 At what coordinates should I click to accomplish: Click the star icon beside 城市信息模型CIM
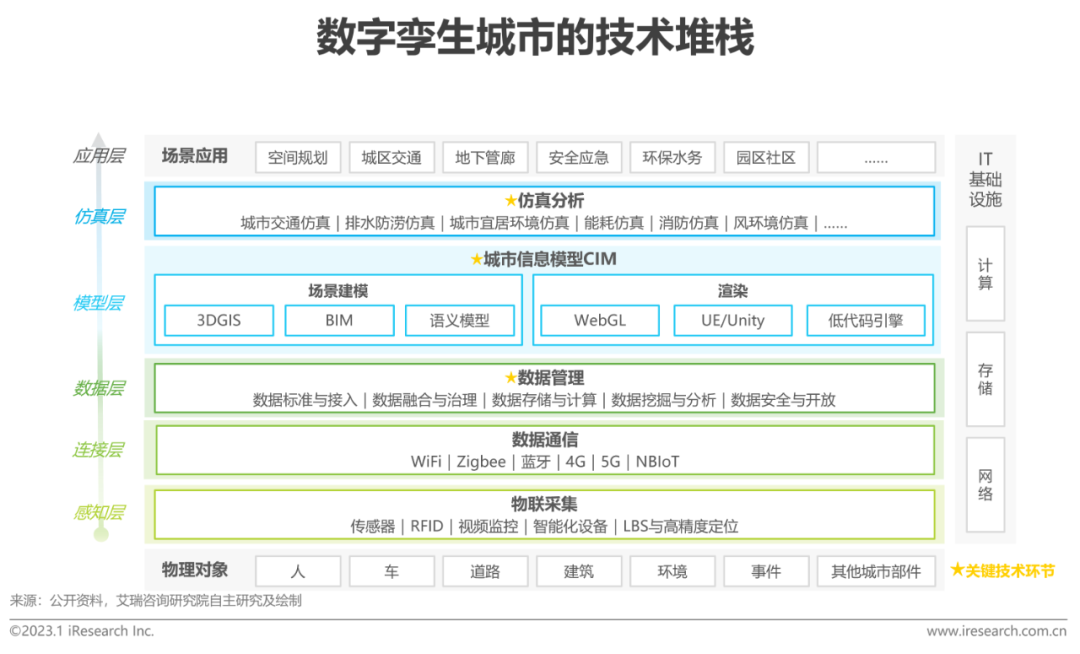pyautogui.click(x=476, y=260)
